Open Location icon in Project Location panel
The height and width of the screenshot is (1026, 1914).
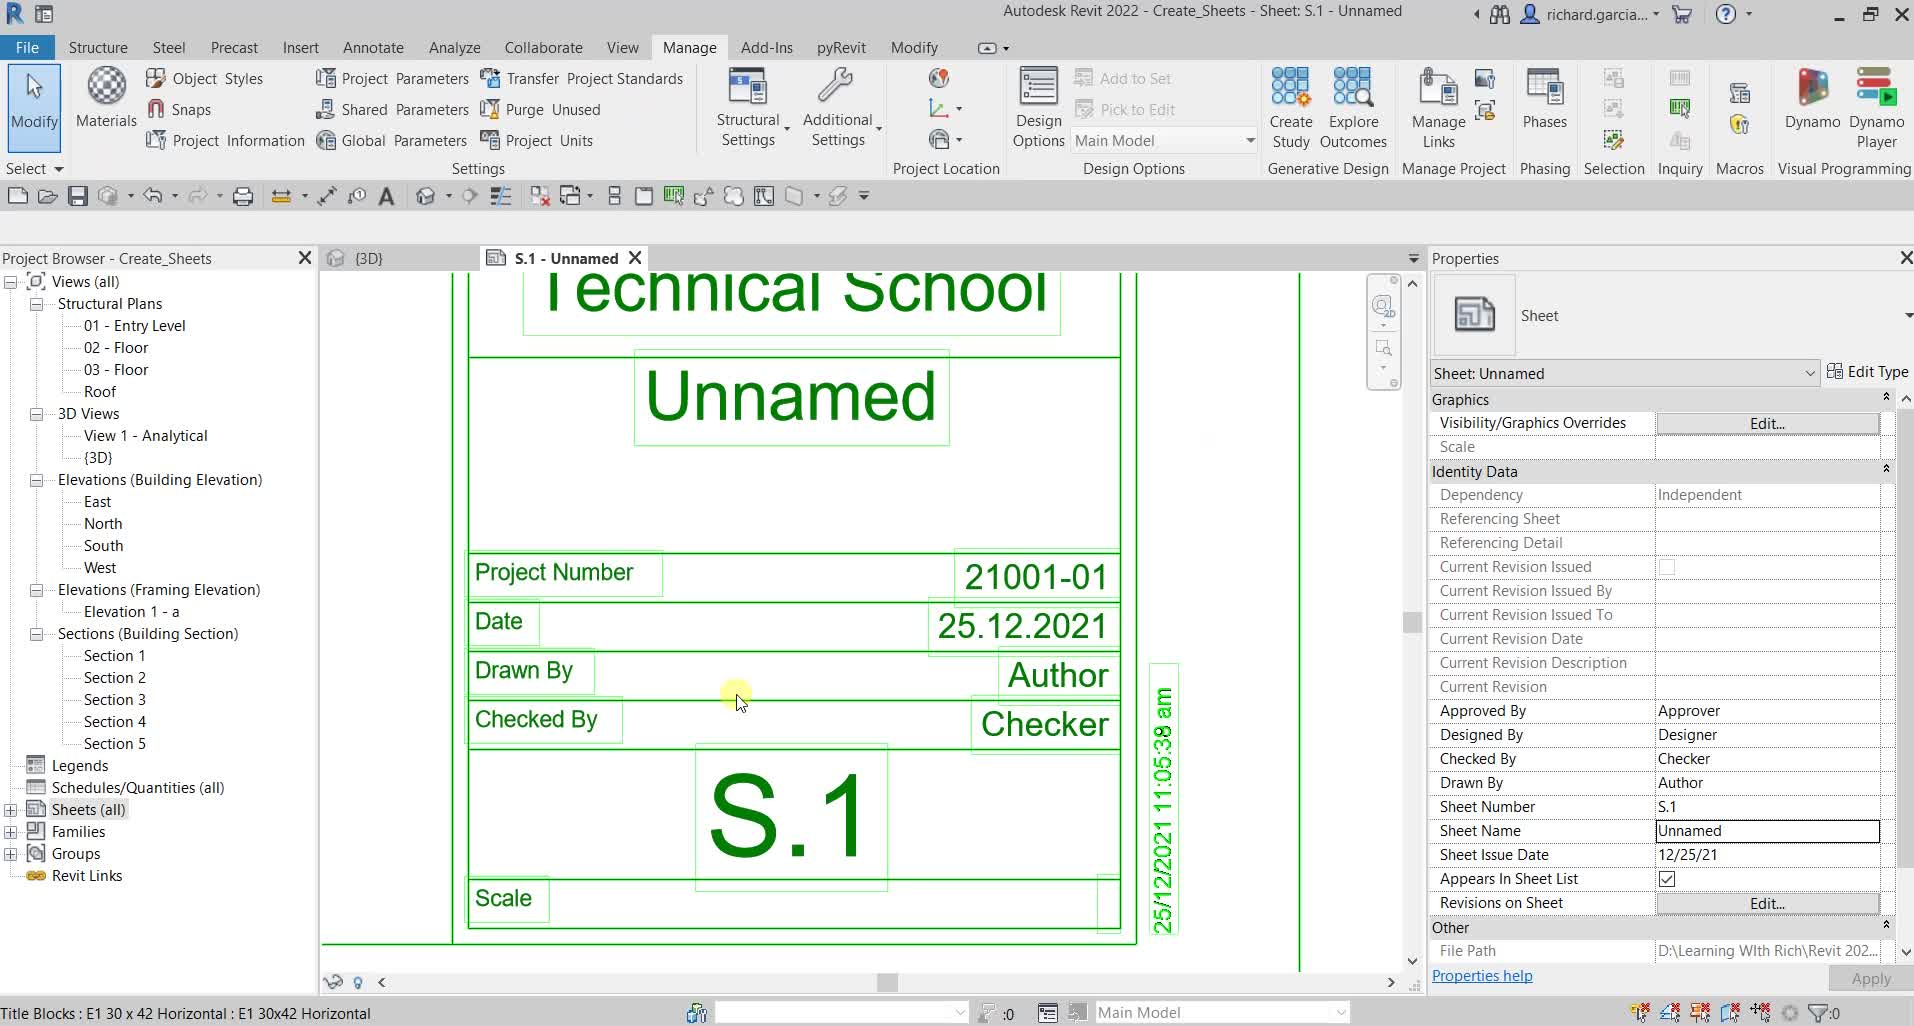[938, 78]
